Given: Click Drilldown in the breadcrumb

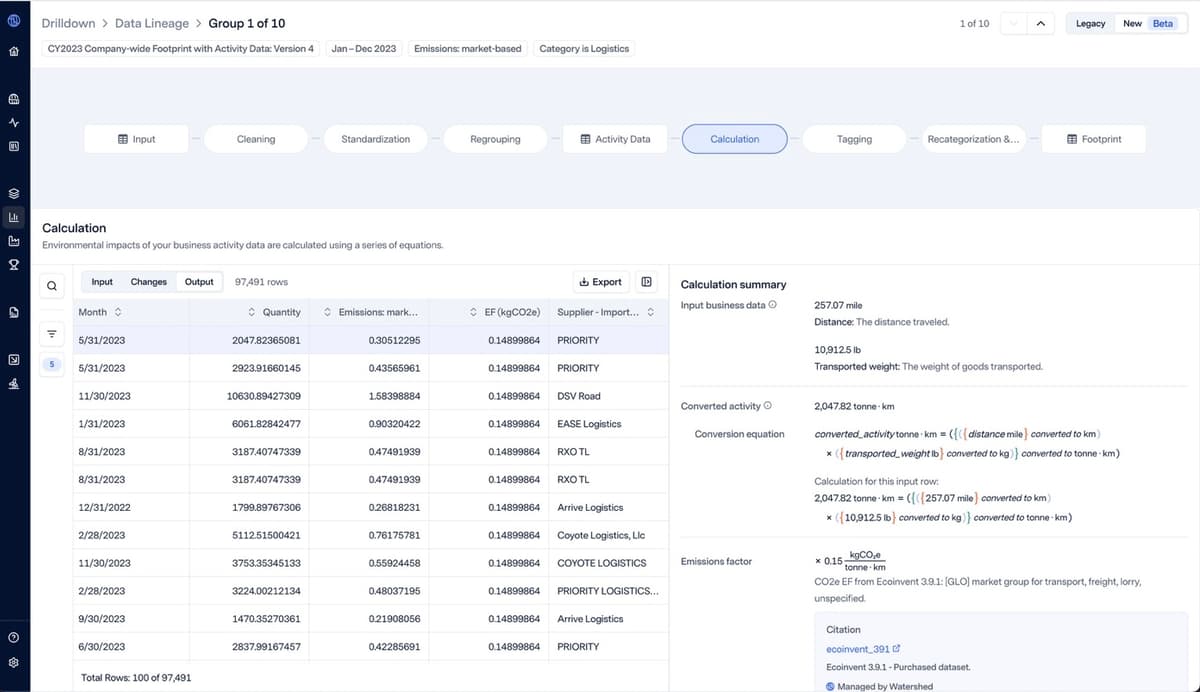Looking at the screenshot, I should [x=68, y=23].
